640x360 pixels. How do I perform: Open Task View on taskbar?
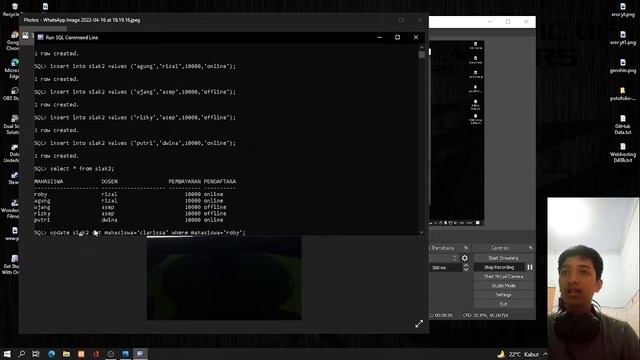point(36,354)
